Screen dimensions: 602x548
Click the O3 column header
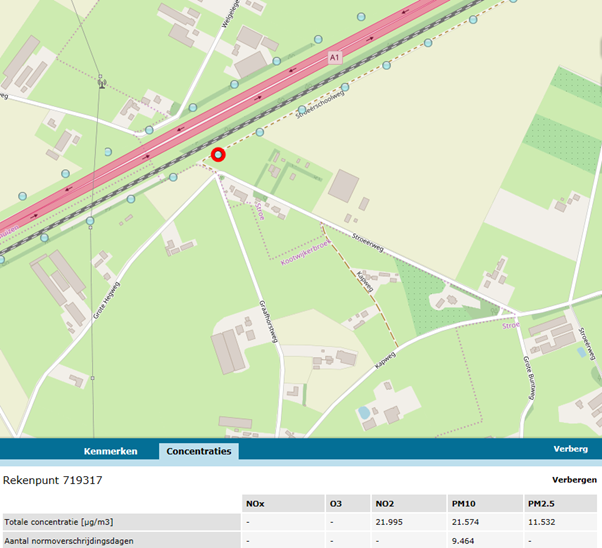point(335,503)
